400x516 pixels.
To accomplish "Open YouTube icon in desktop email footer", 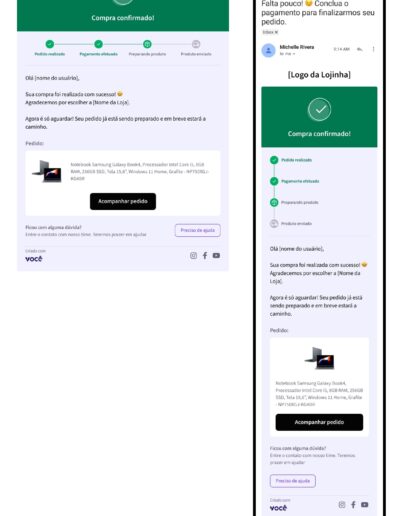I will [216, 256].
